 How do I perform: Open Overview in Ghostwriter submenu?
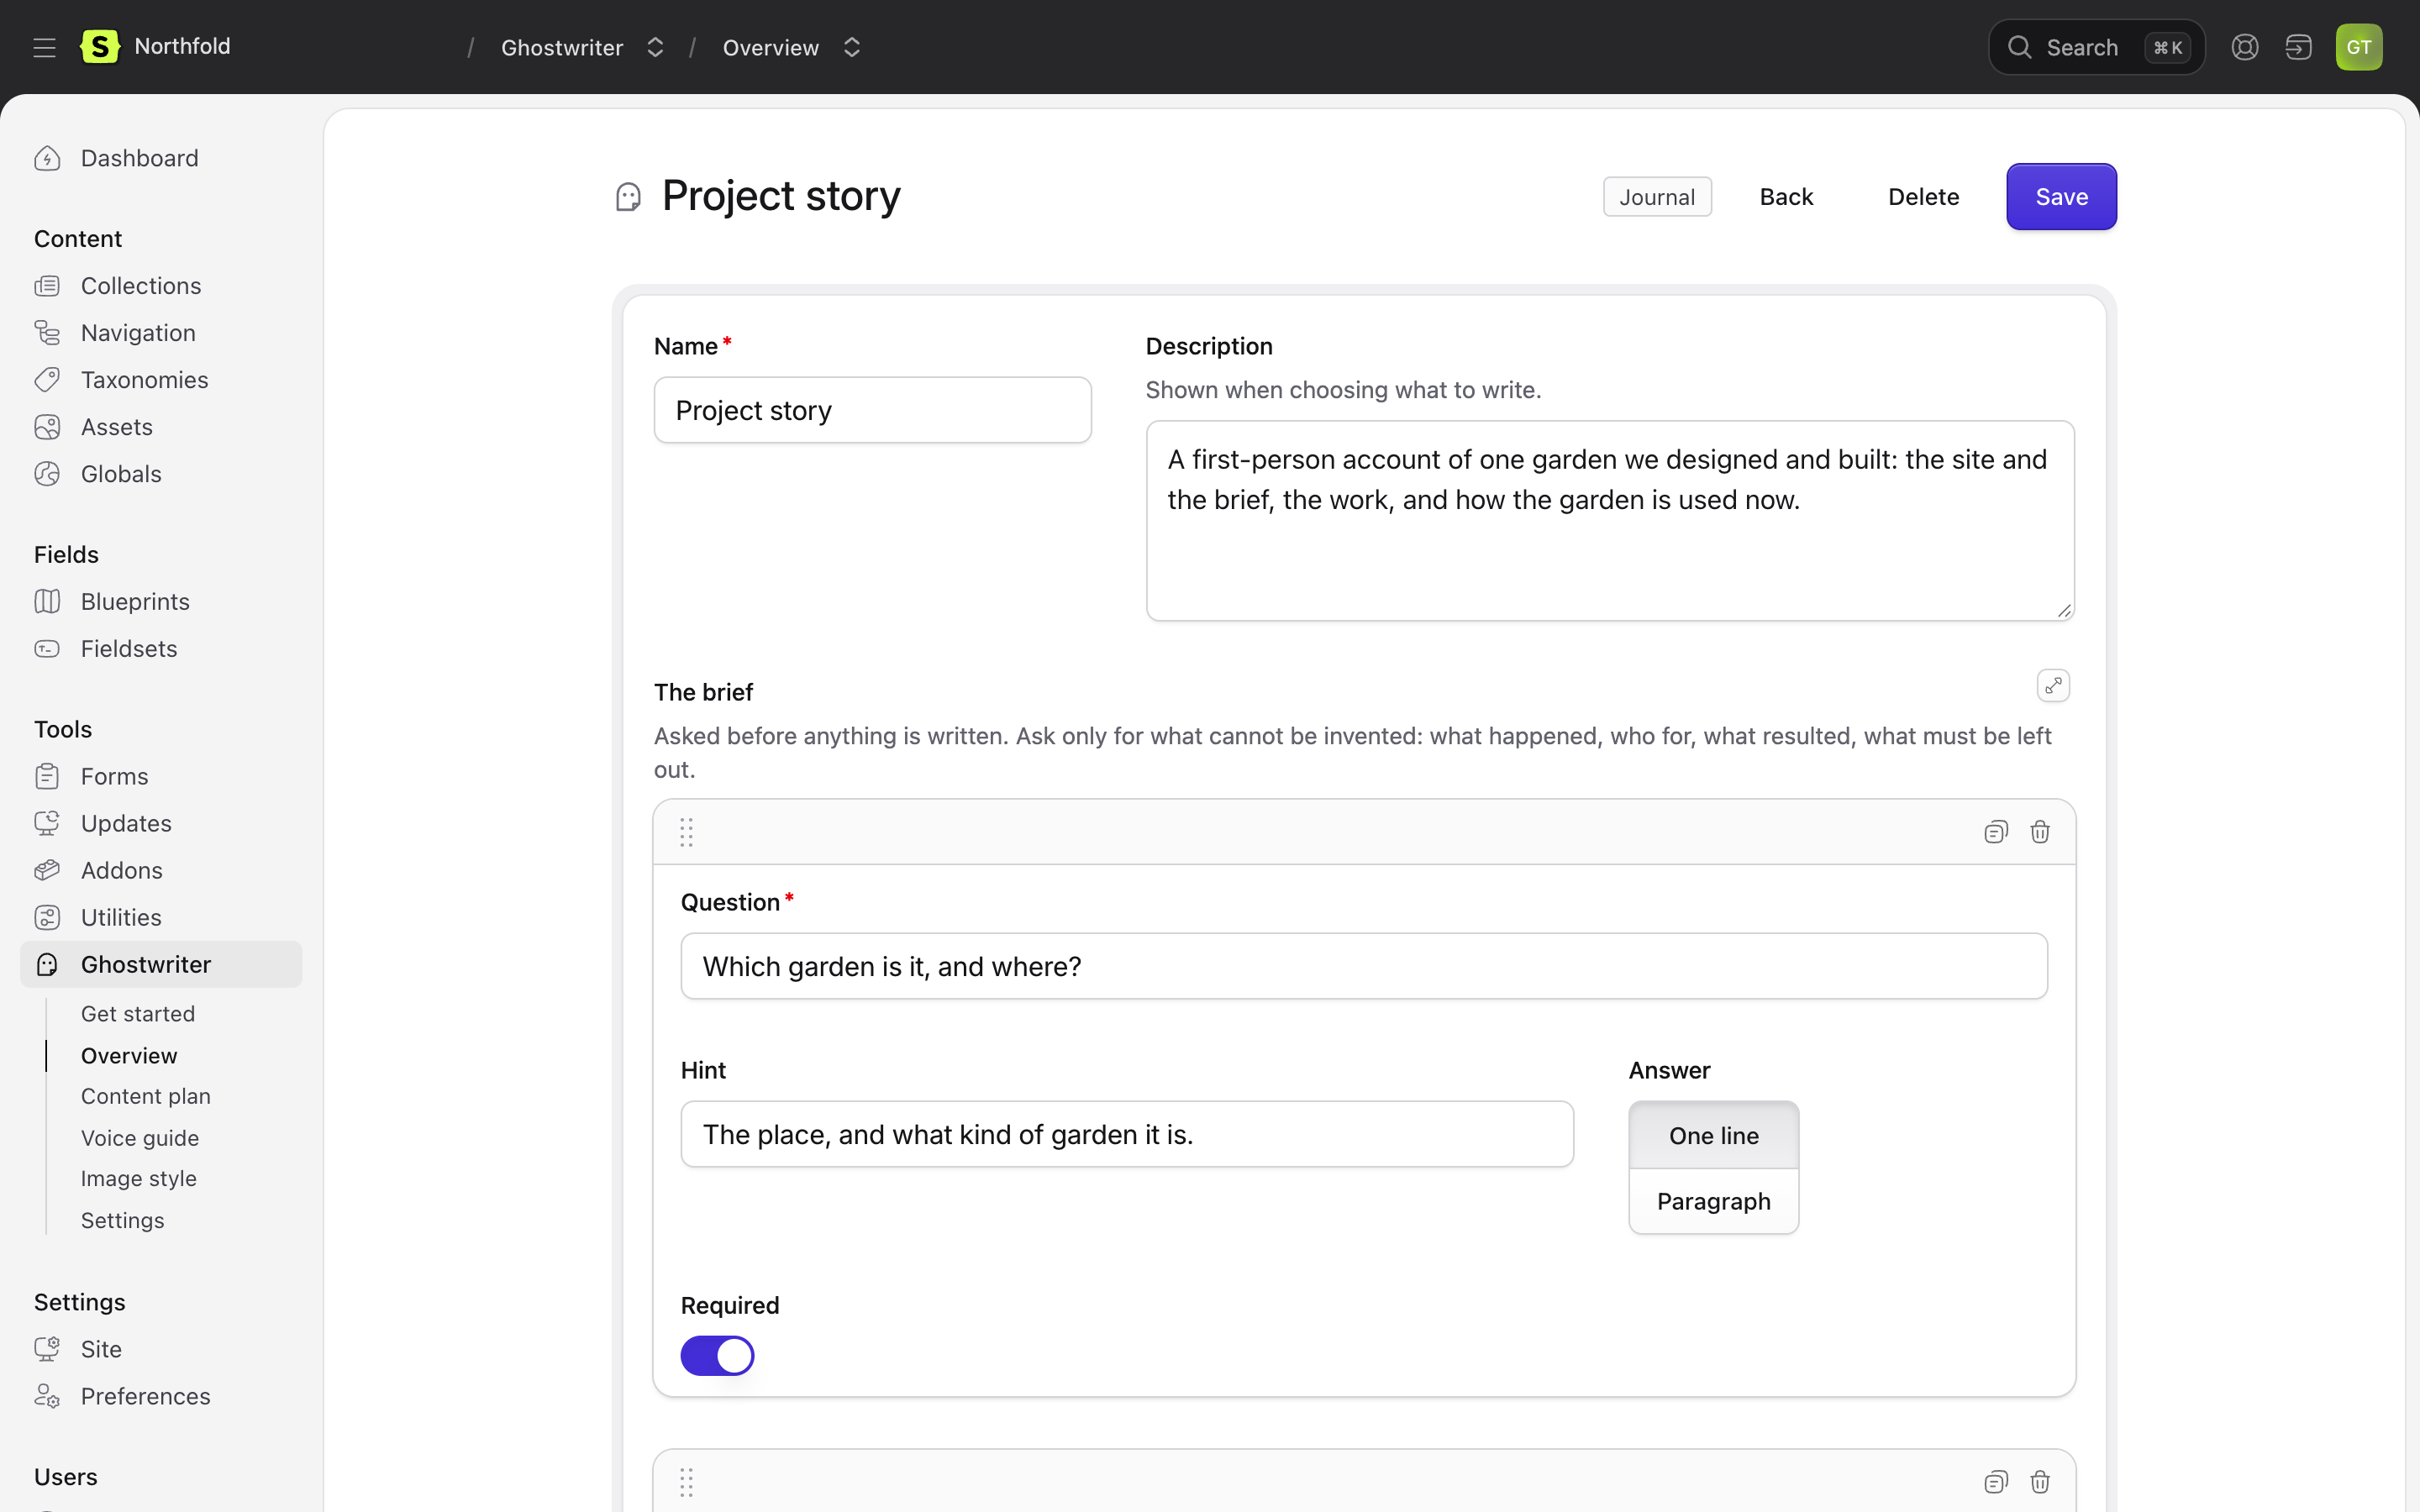point(129,1056)
